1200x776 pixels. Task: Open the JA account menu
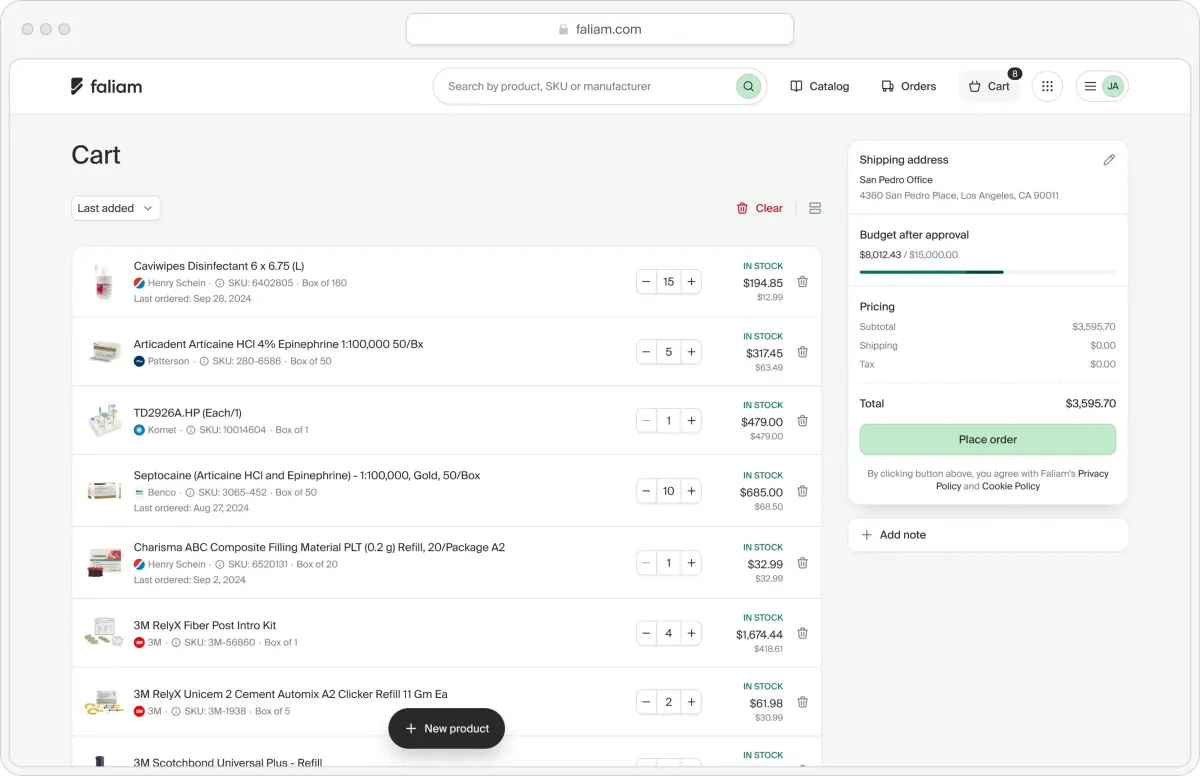pos(1102,86)
